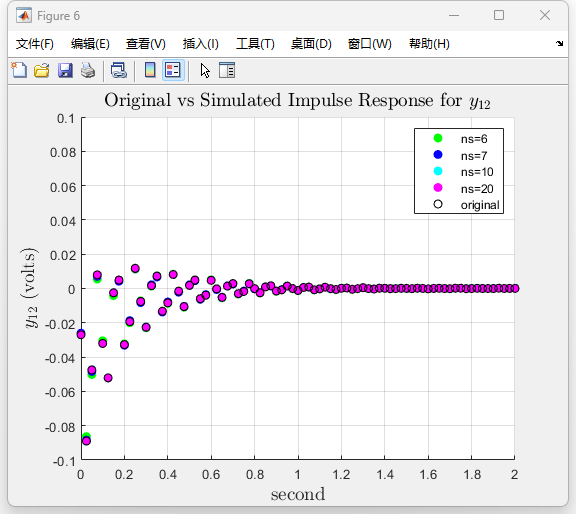The width and height of the screenshot is (576, 514).
Task: Click the Link Plot toolbar icon
Action: [119, 70]
